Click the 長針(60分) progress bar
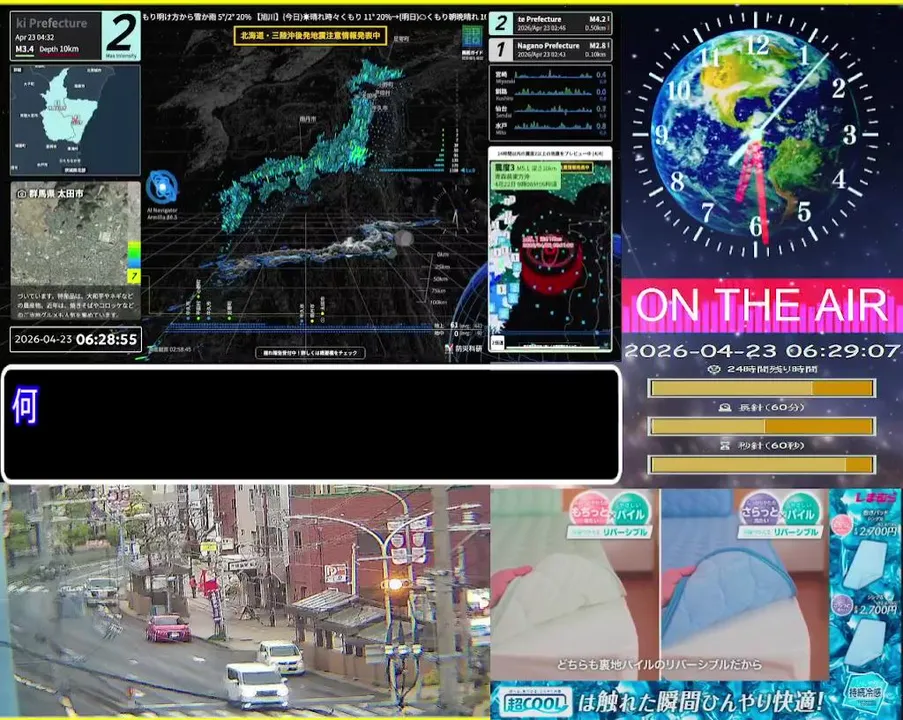 coord(762,426)
